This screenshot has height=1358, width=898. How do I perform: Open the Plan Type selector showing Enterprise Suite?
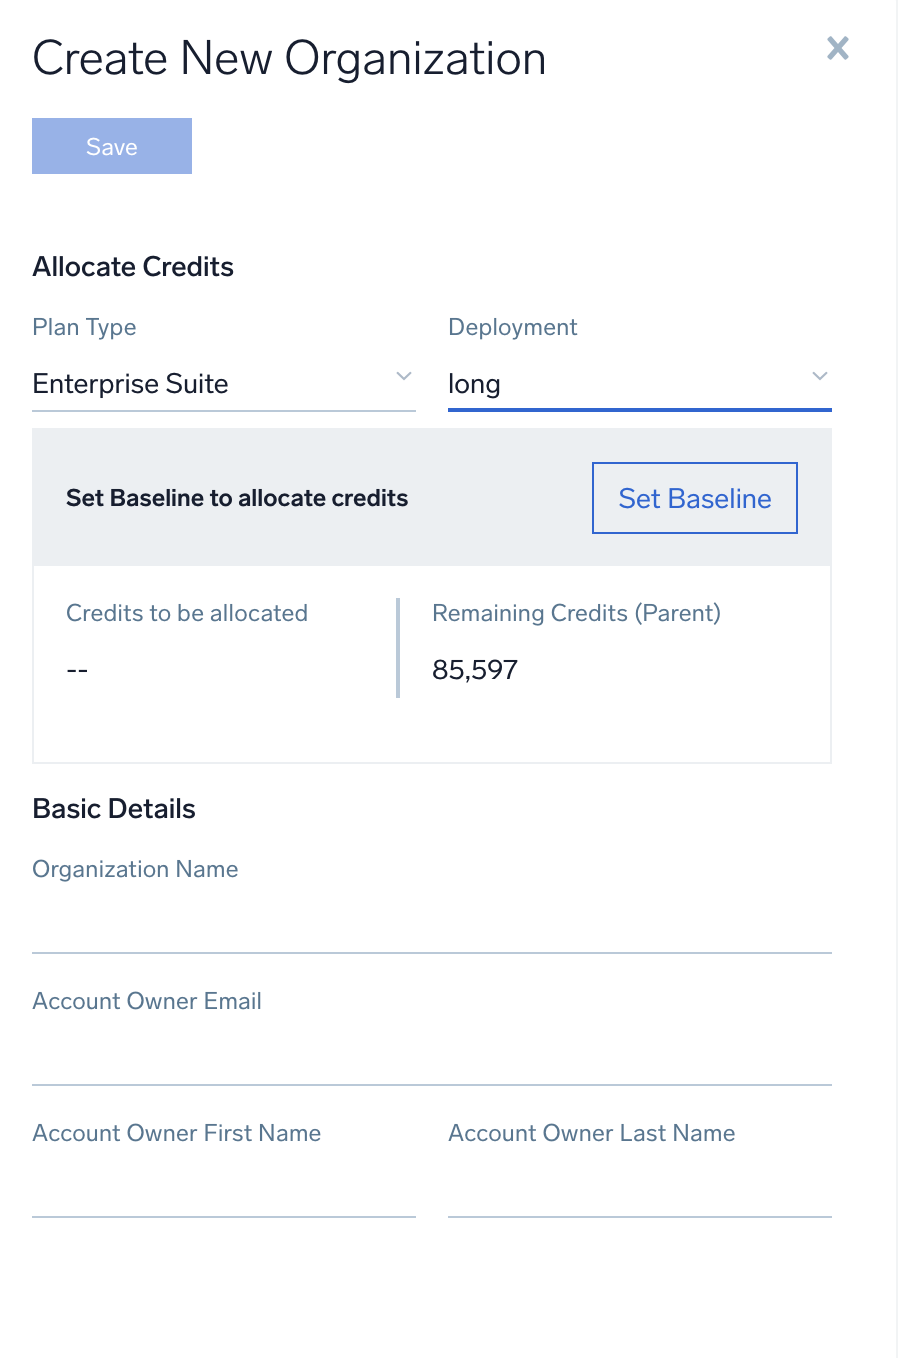(200, 384)
